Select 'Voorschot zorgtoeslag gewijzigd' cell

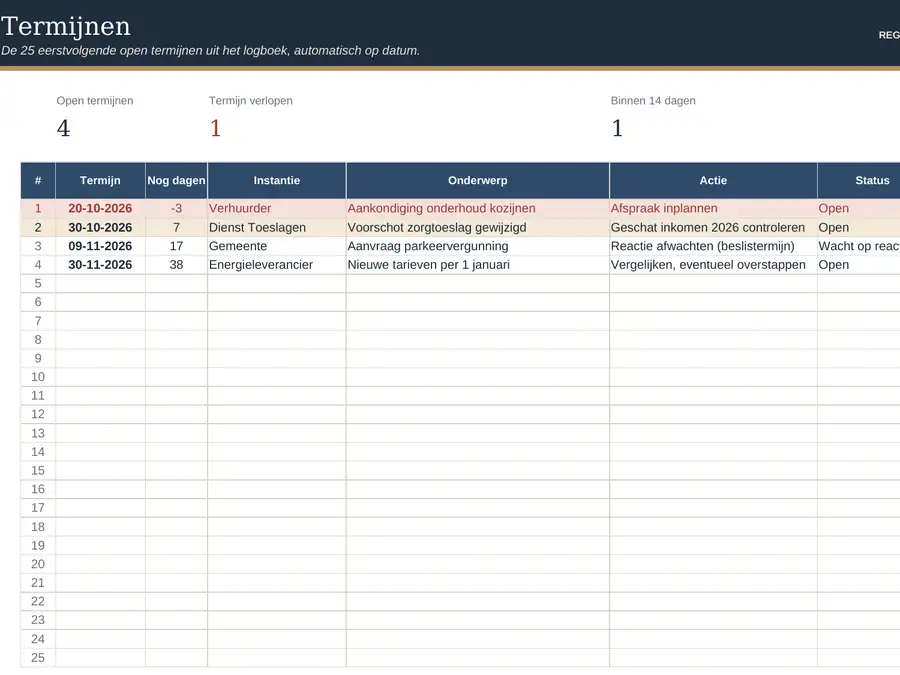478,227
